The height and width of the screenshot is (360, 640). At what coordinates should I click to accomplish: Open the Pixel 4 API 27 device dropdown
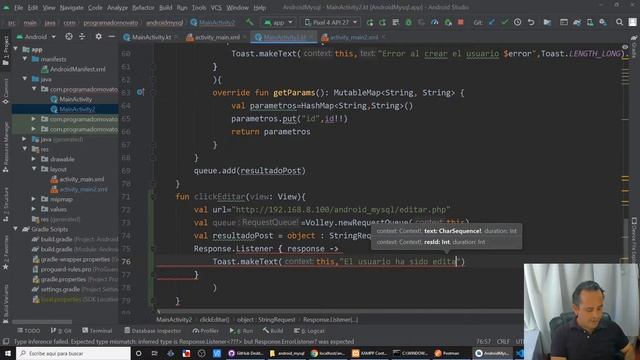click(x=331, y=22)
